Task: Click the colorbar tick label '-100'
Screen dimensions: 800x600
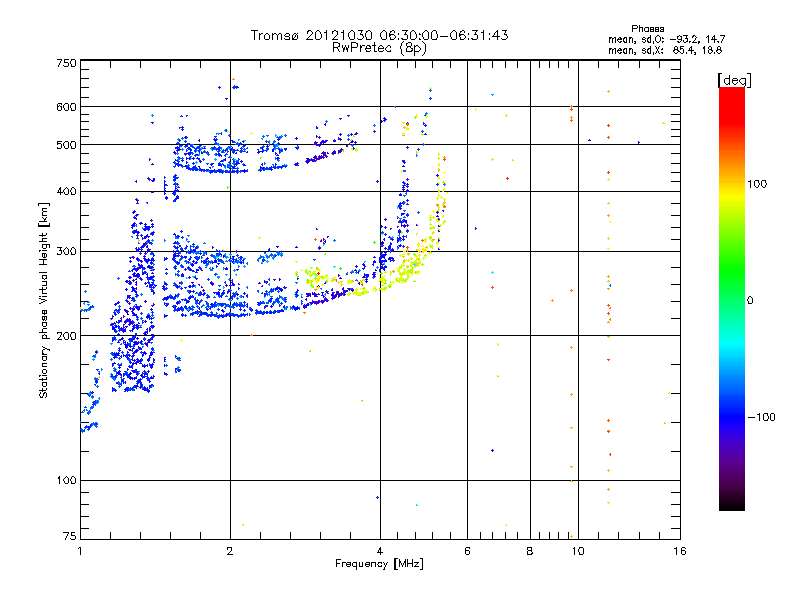Action: click(x=761, y=417)
